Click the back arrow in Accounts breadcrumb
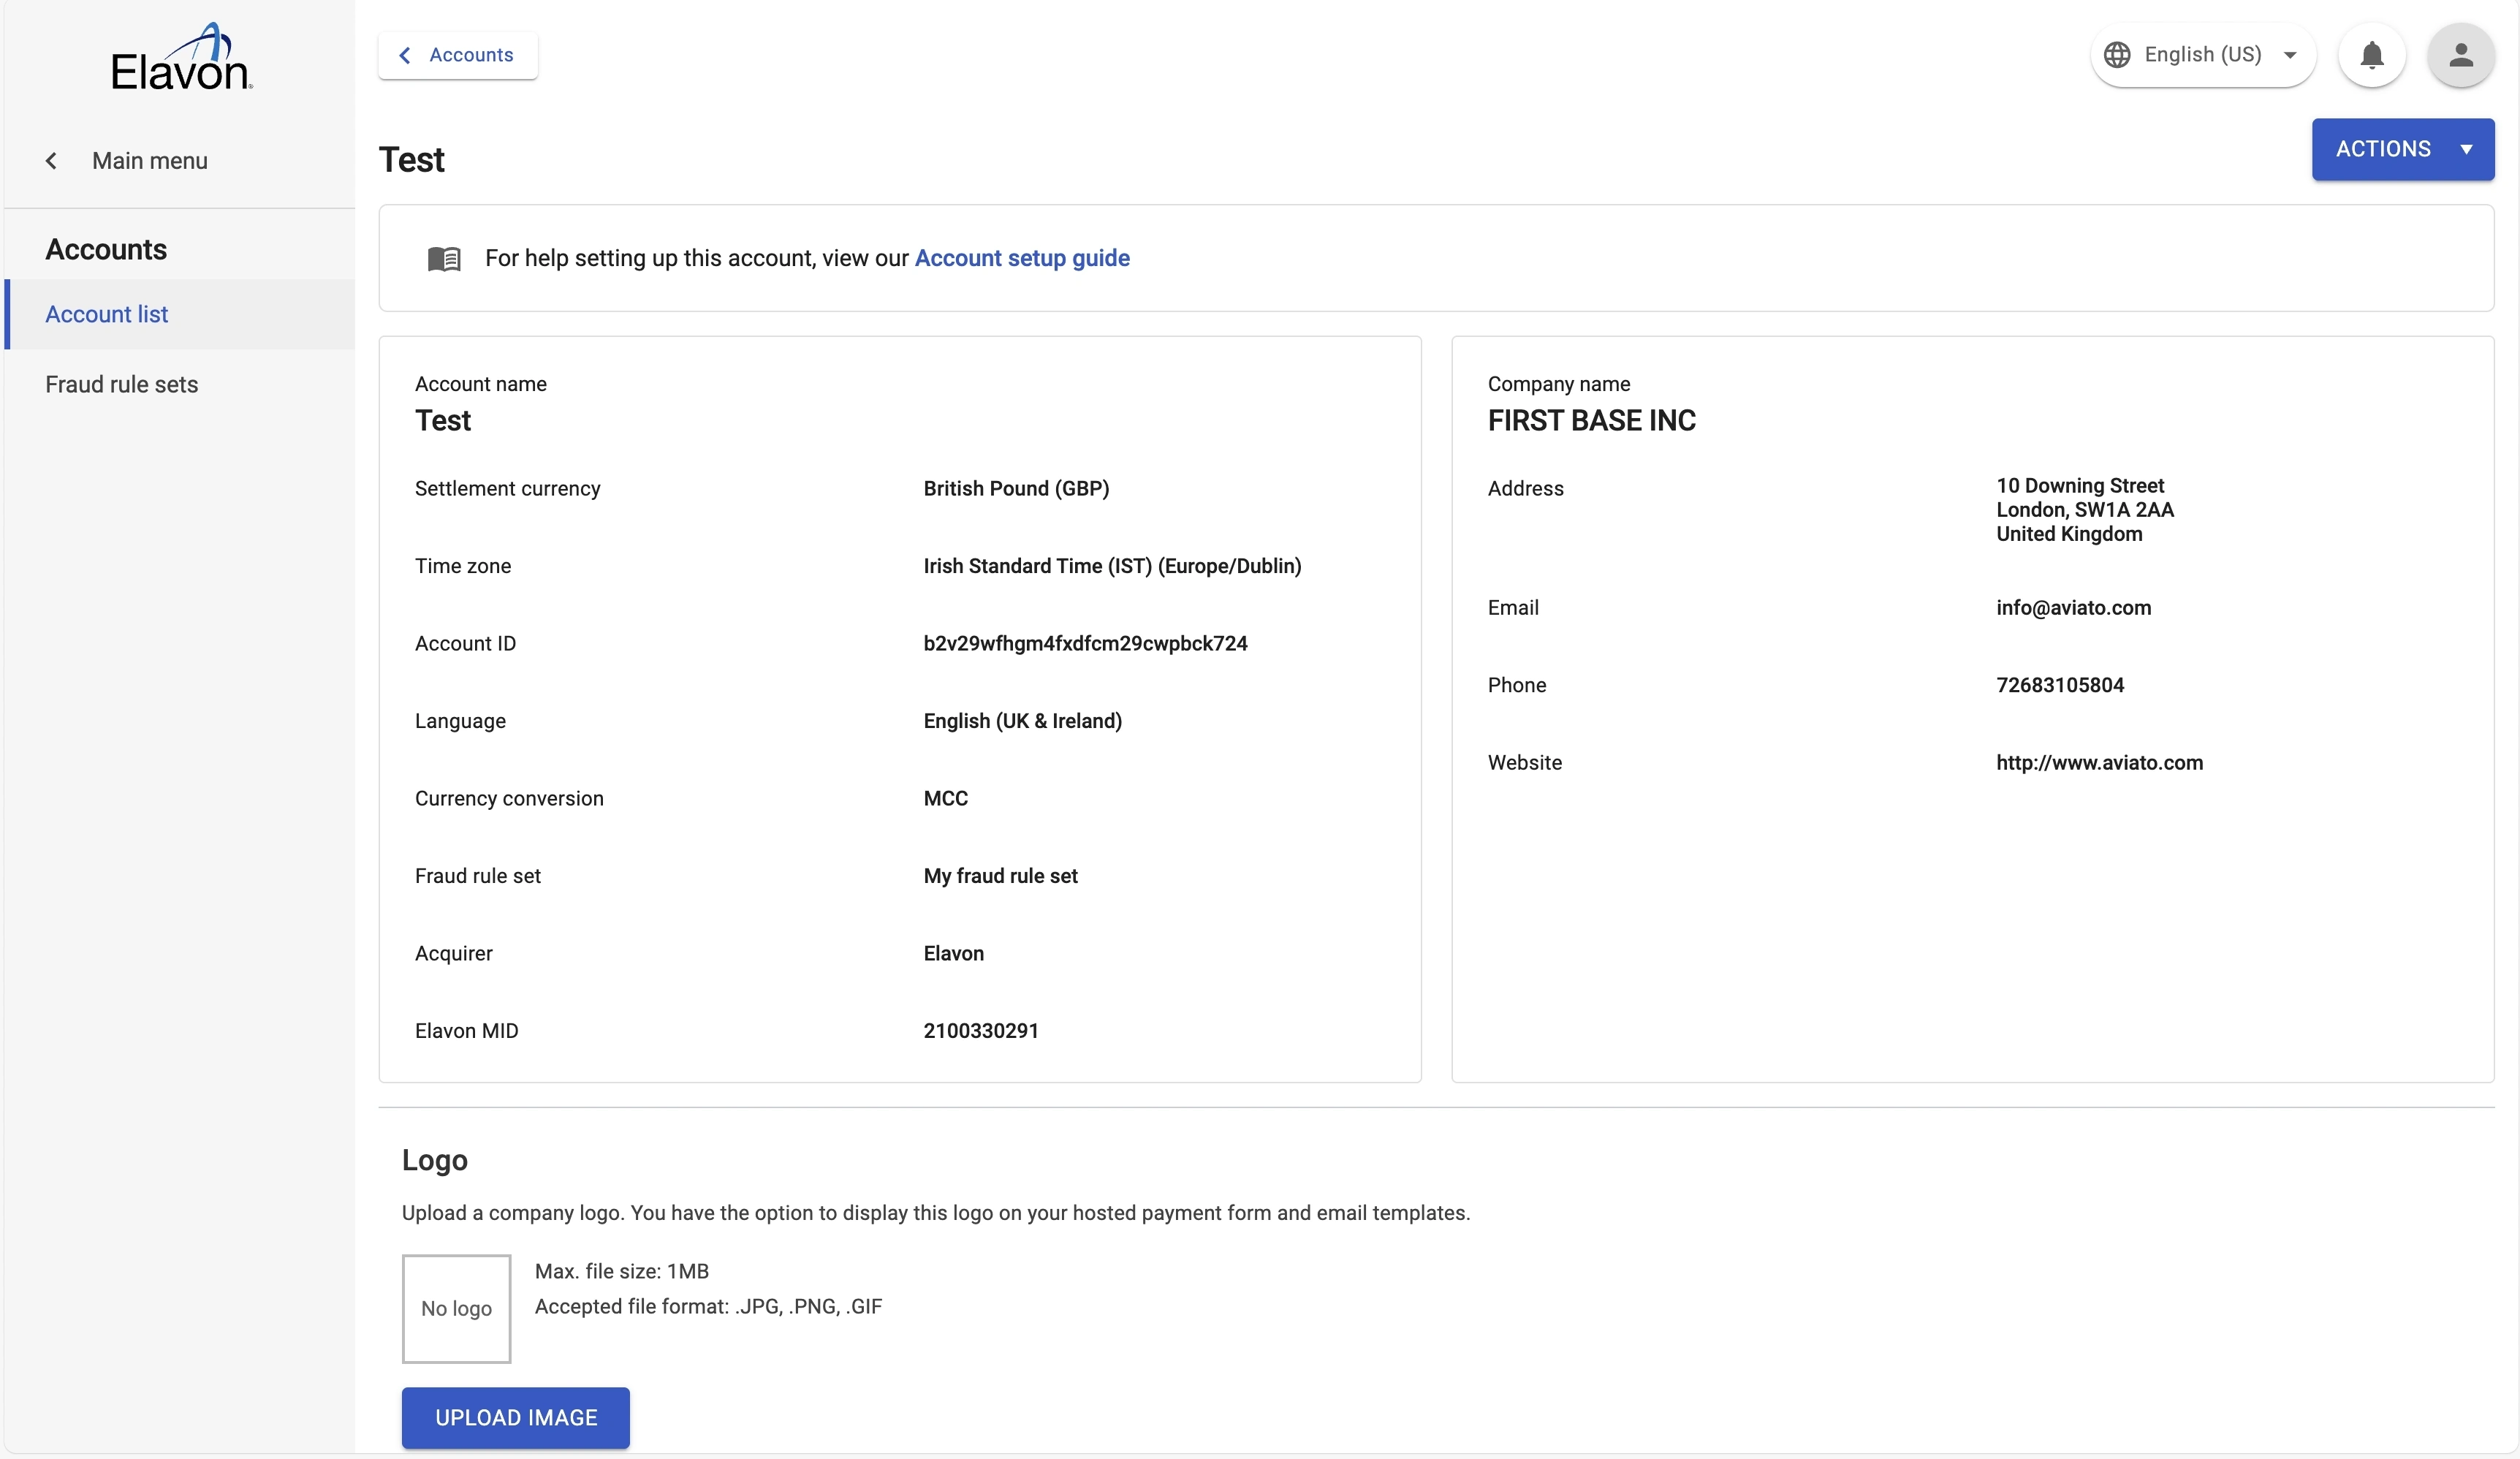This screenshot has height=1459, width=2520. tap(405, 56)
